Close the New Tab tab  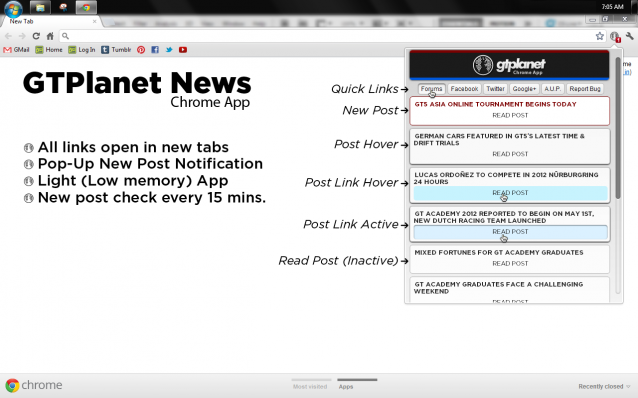coord(94,21)
